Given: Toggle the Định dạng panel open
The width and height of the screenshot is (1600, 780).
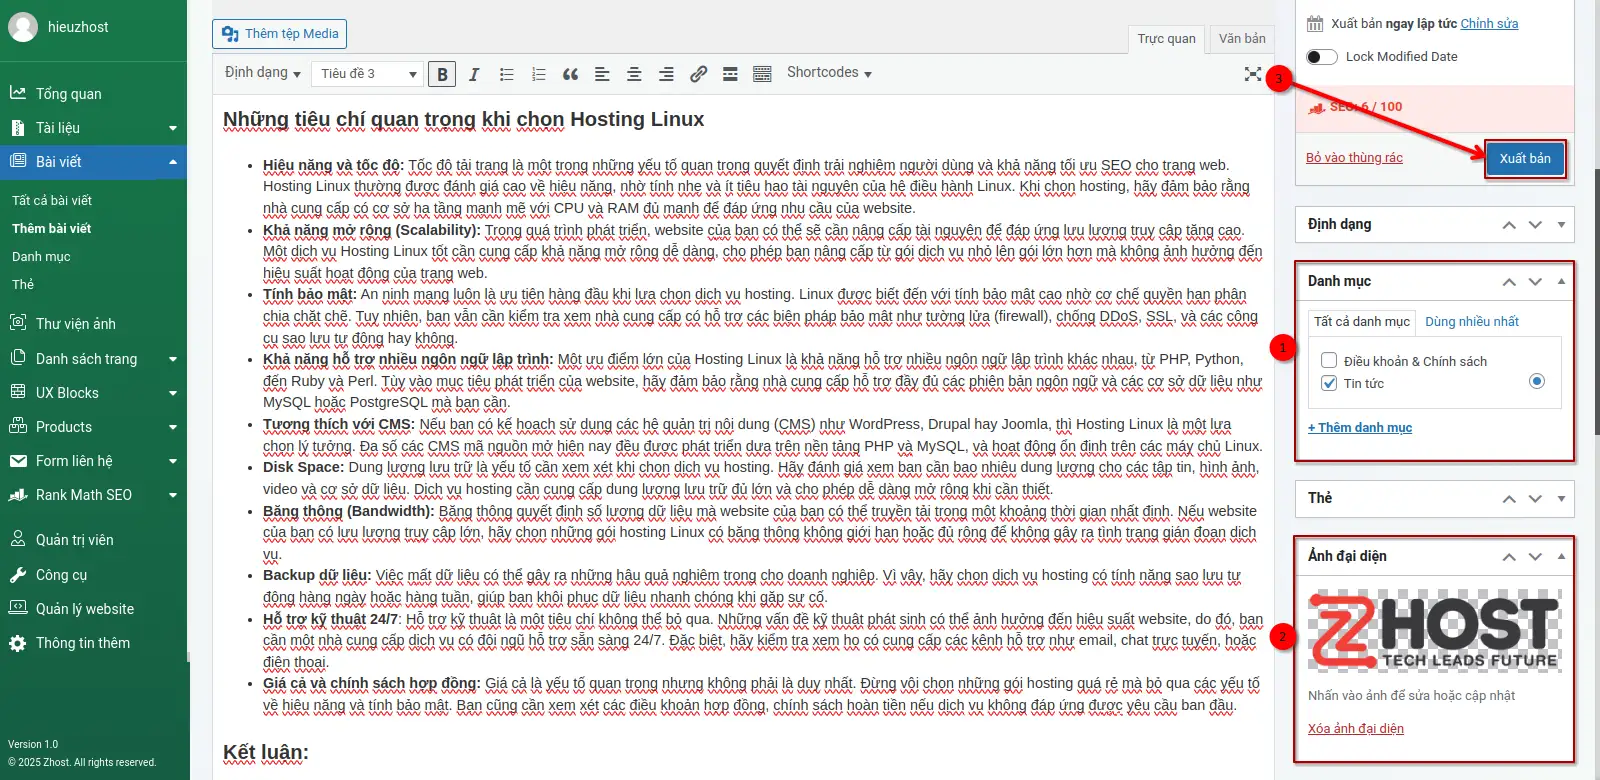Looking at the screenshot, I should tap(1561, 224).
